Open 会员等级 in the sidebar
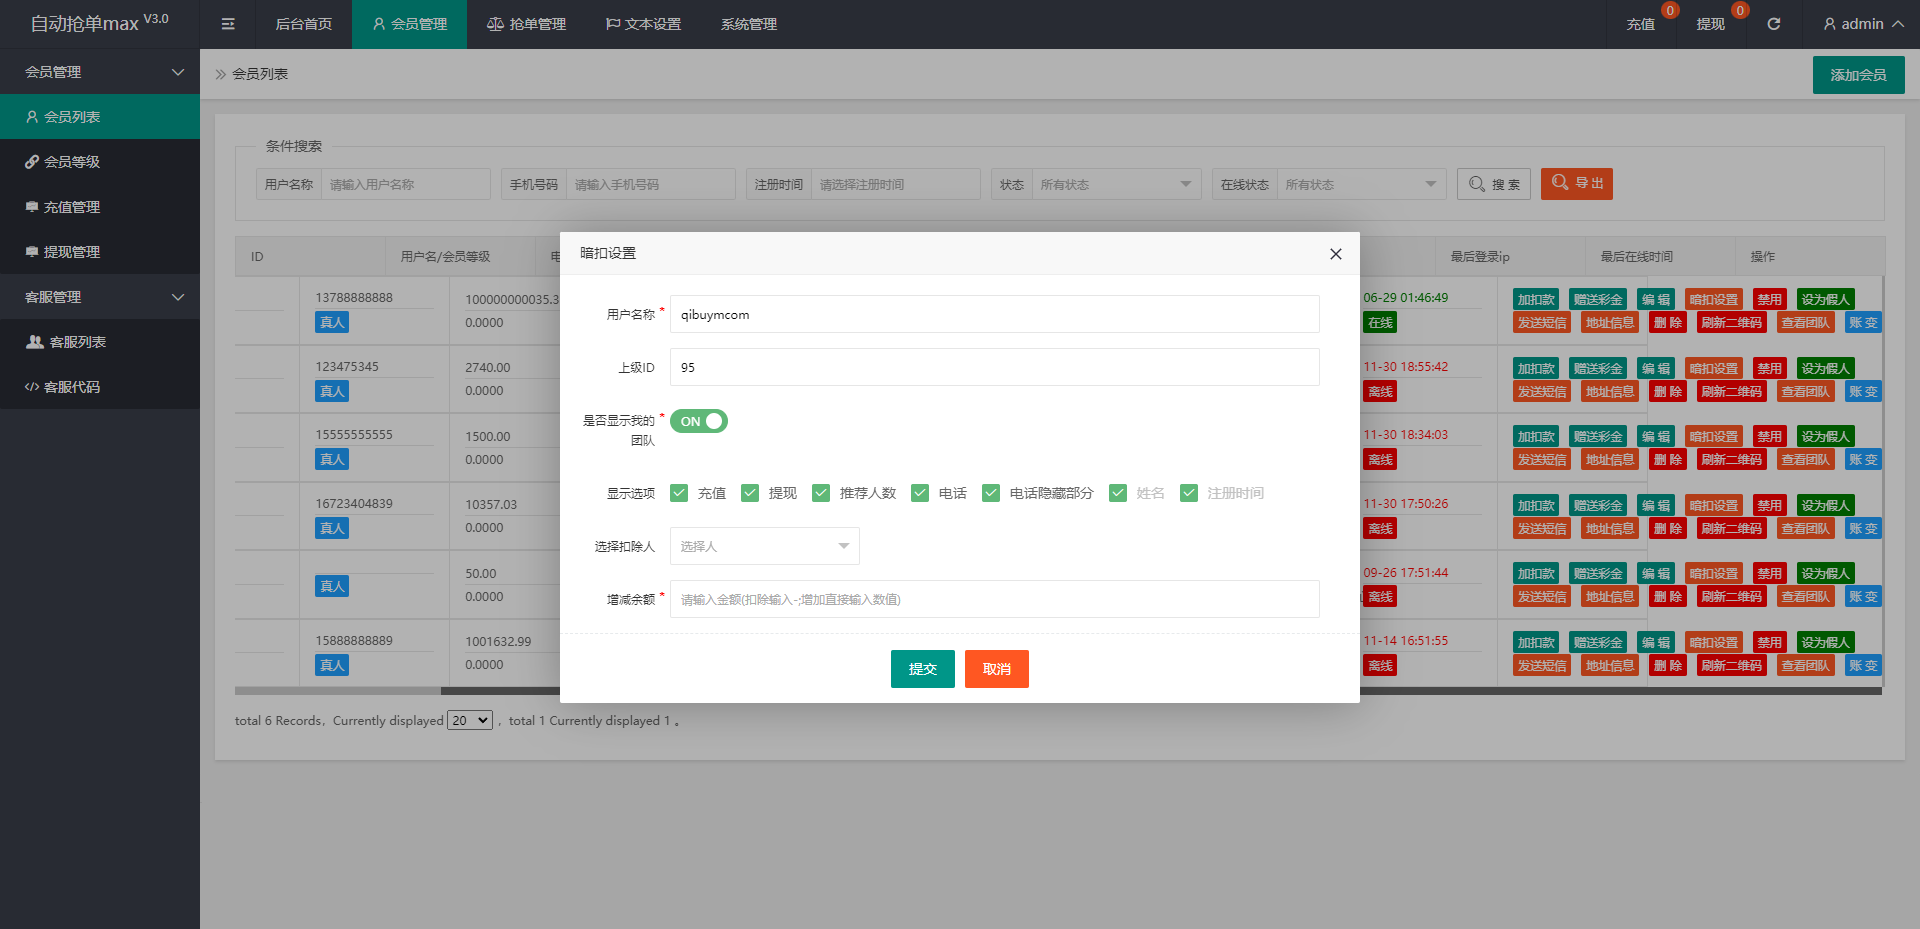The height and width of the screenshot is (929, 1920). [x=100, y=162]
